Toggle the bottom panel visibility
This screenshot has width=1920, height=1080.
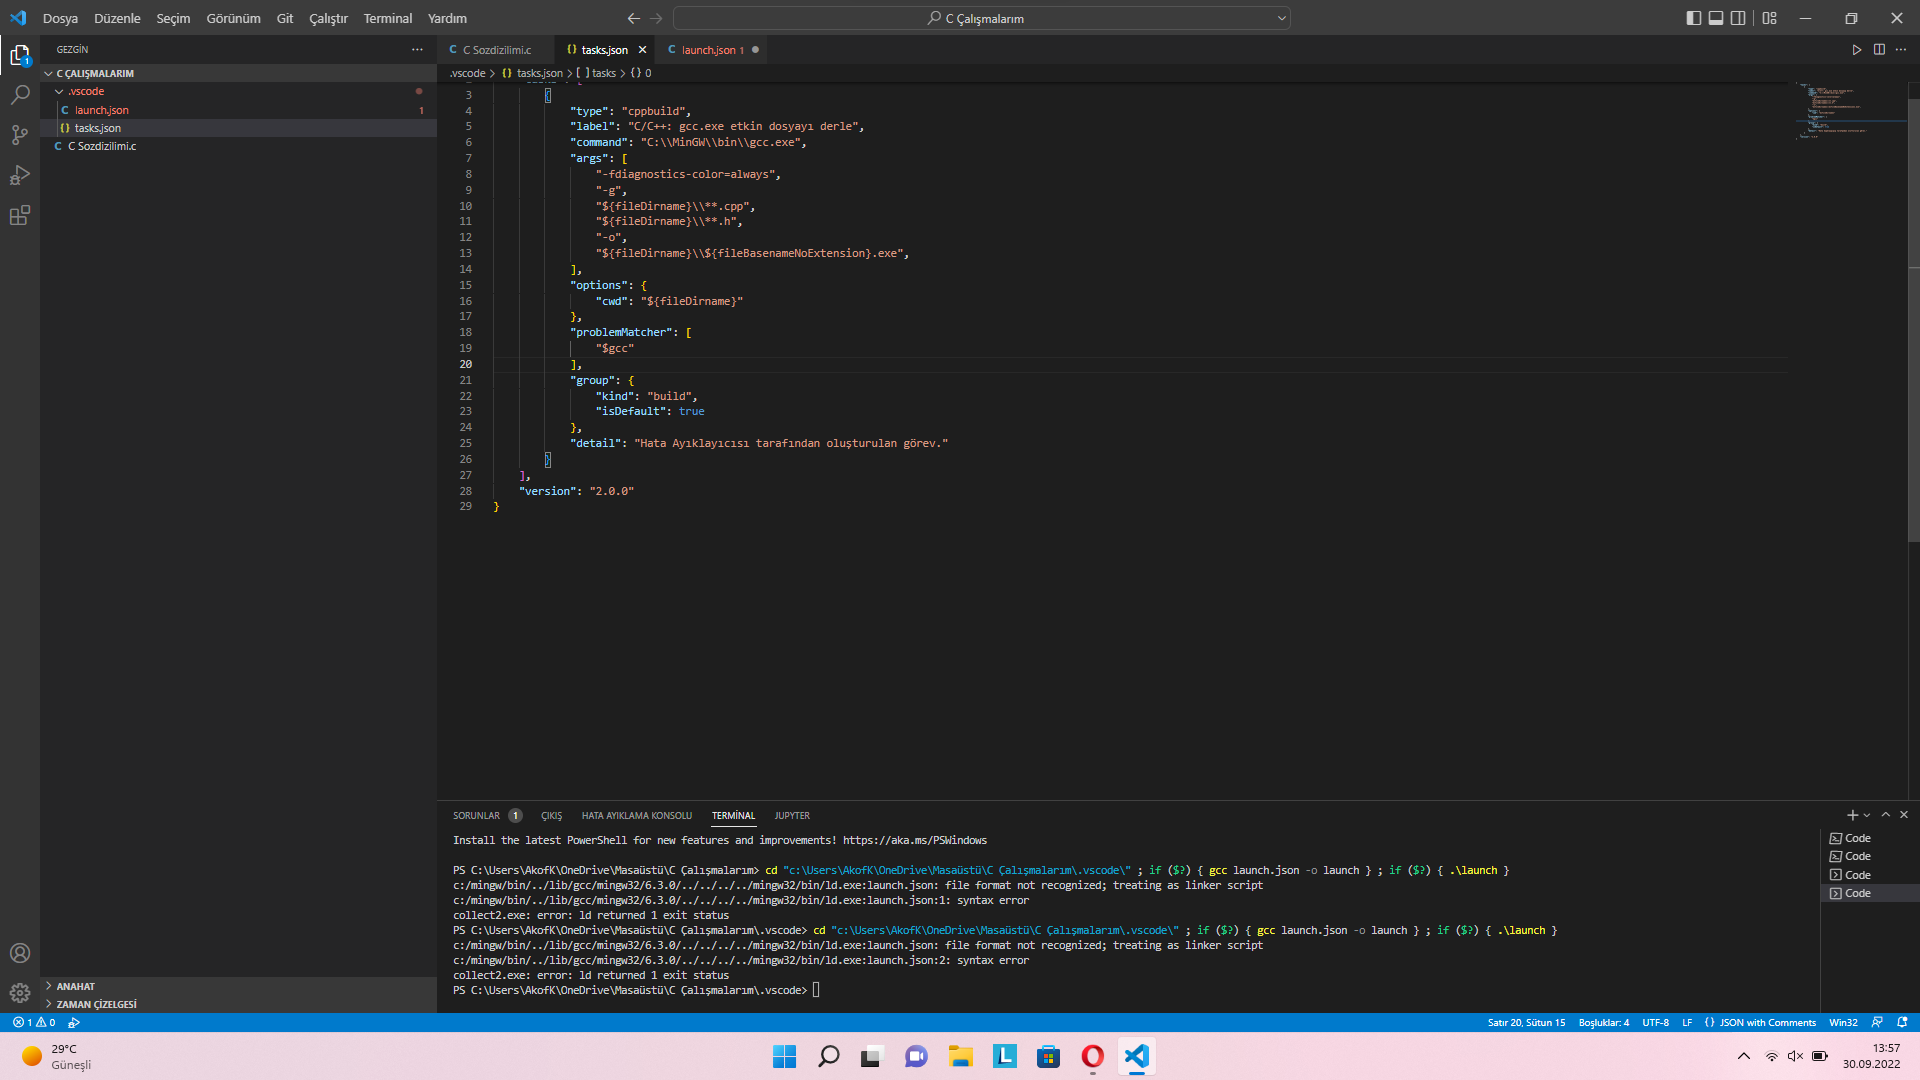point(1716,18)
